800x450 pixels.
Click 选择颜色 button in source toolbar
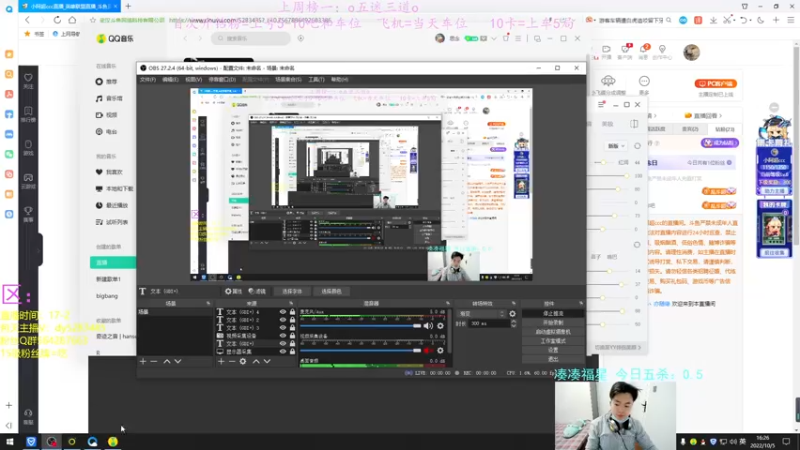pos(331,291)
